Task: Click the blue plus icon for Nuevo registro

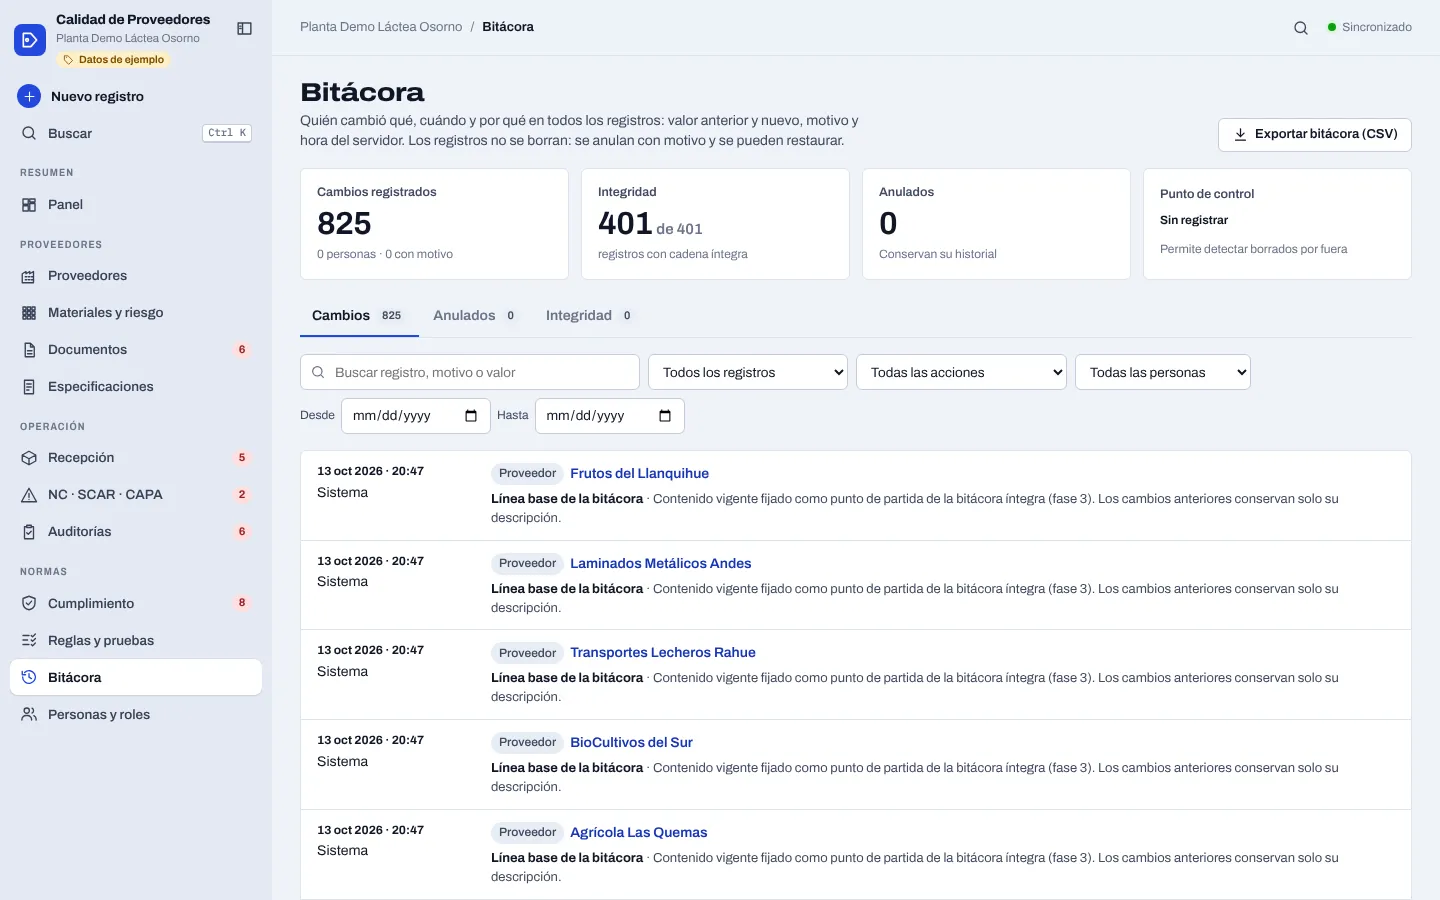Action: point(29,96)
